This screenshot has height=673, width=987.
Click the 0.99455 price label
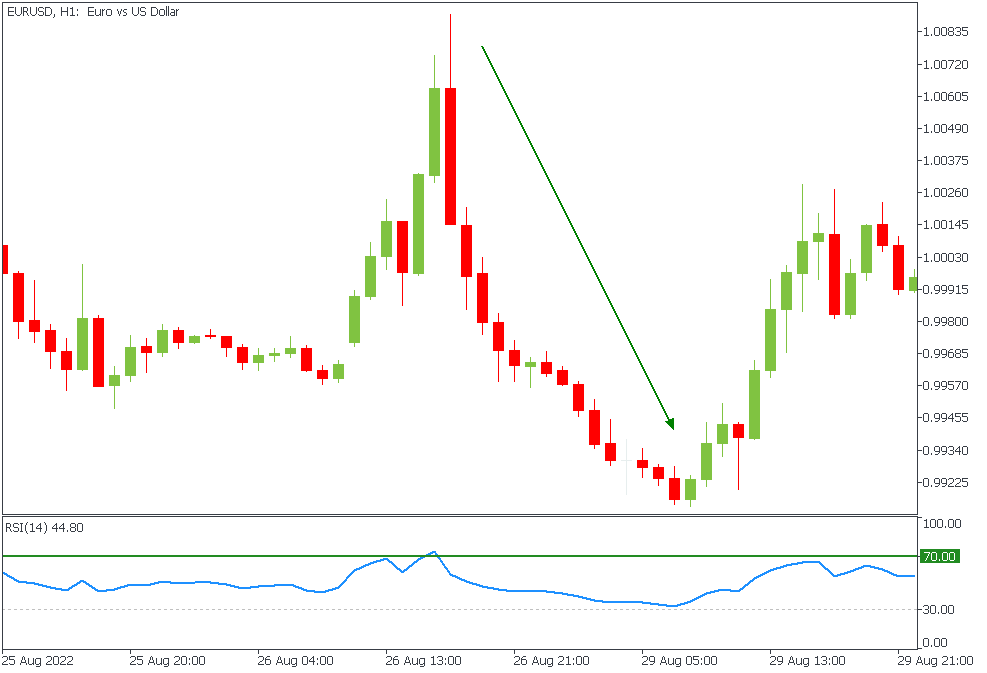[945, 418]
